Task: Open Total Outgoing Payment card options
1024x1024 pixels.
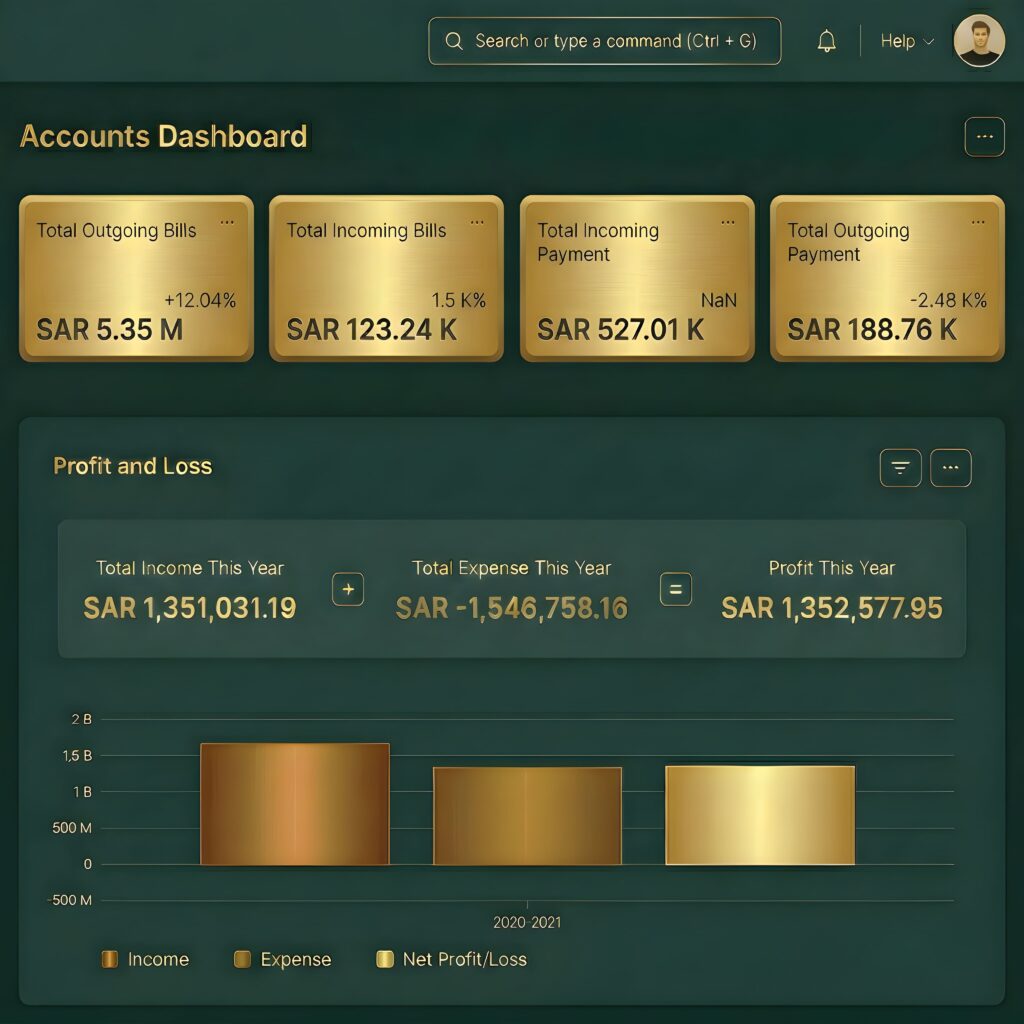Action: click(x=977, y=222)
